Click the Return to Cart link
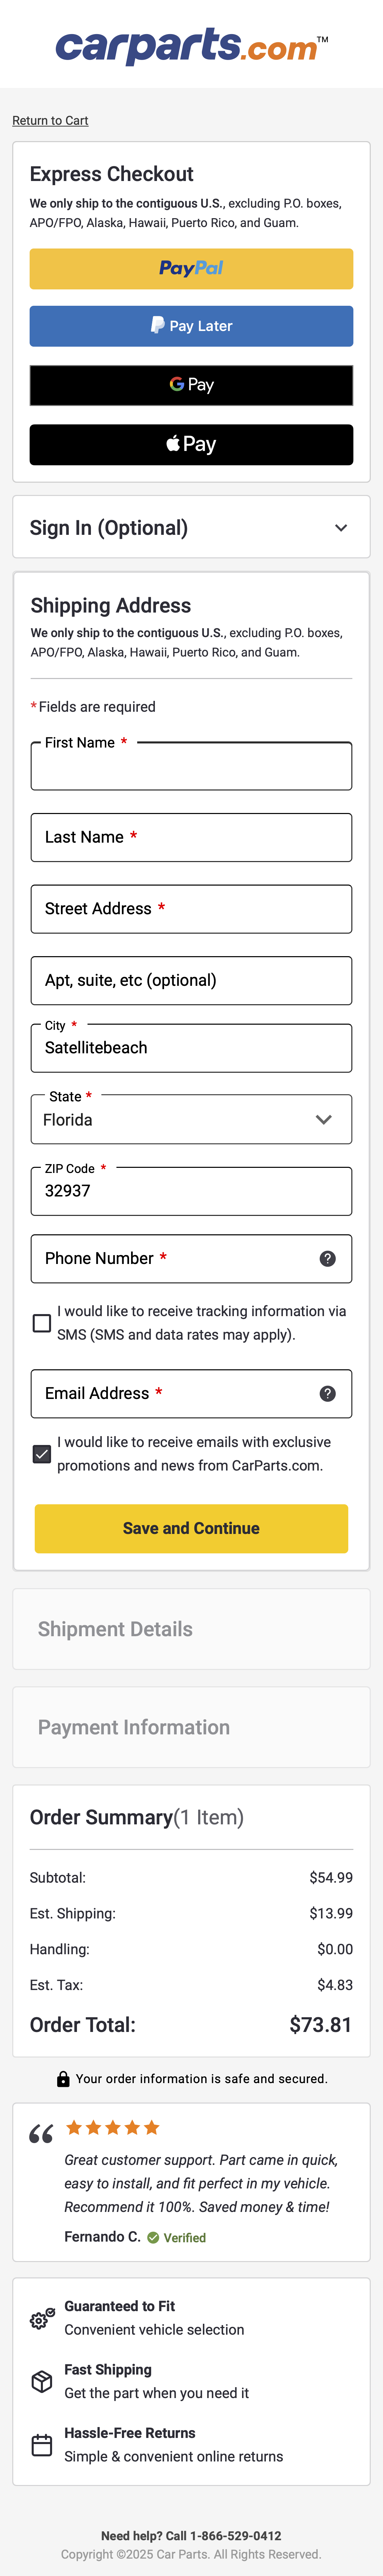Viewport: 383px width, 2576px height. click(50, 121)
